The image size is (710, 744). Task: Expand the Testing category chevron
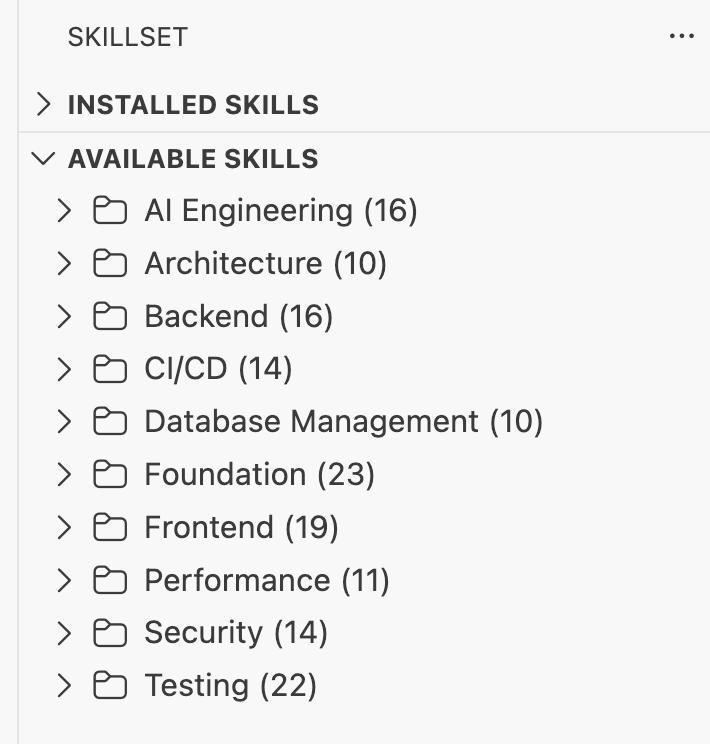point(64,686)
